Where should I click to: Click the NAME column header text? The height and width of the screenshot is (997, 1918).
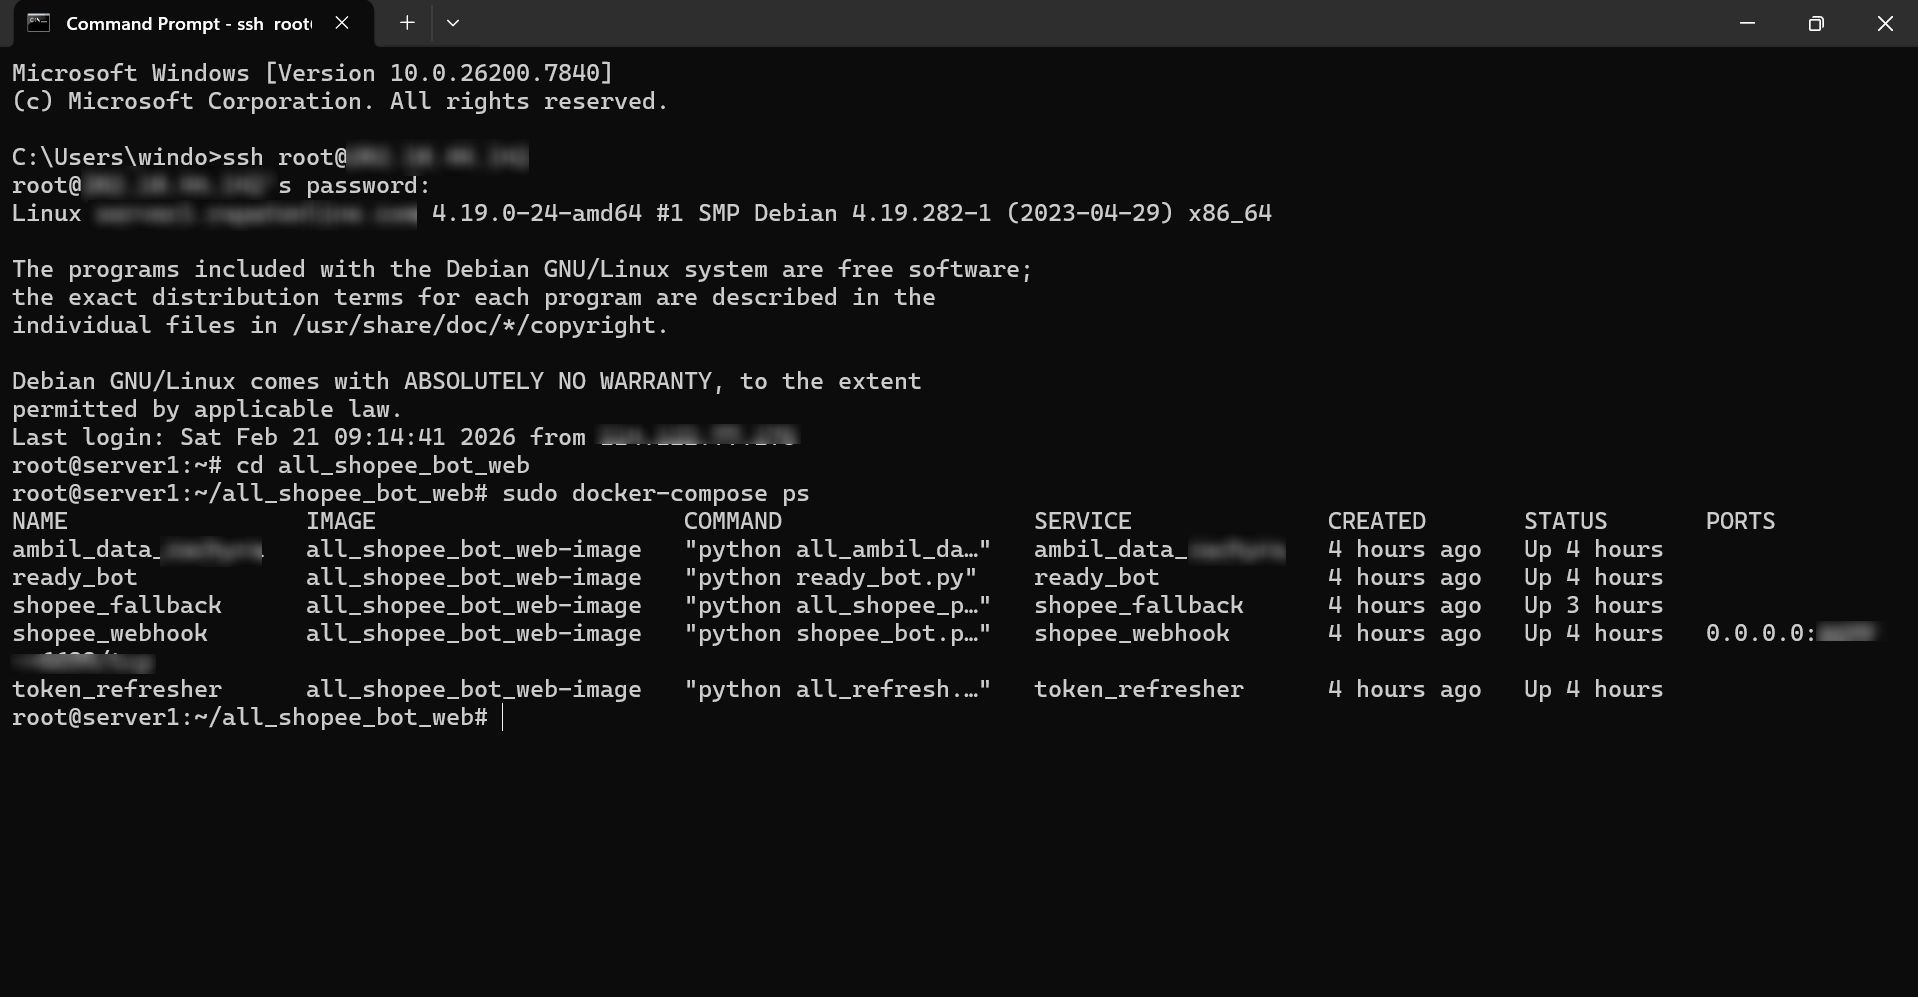tap(40, 522)
